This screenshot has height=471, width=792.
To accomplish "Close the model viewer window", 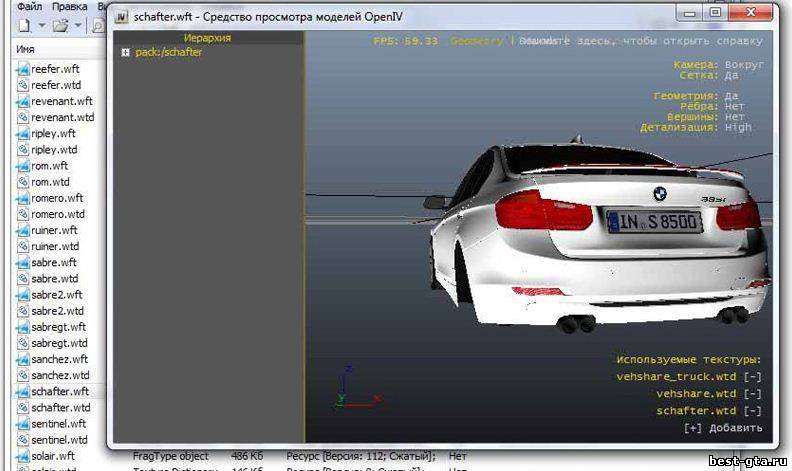I will 751,12.
